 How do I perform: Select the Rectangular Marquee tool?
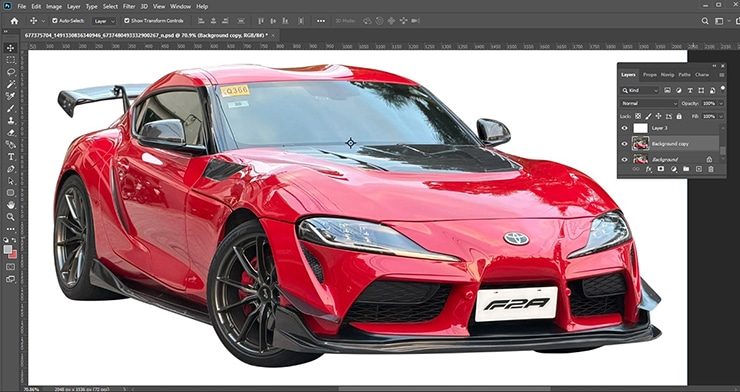[10, 60]
